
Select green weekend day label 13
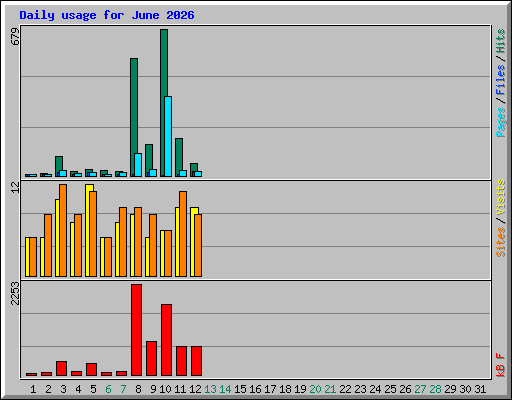(x=210, y=389)
